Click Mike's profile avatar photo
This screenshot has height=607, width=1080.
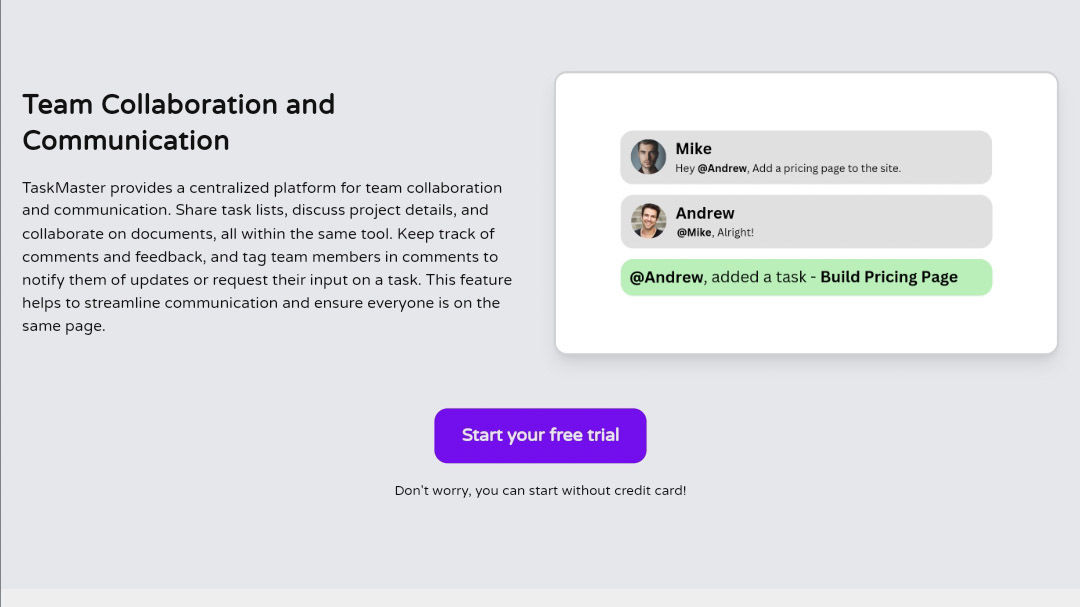(648, 157)
